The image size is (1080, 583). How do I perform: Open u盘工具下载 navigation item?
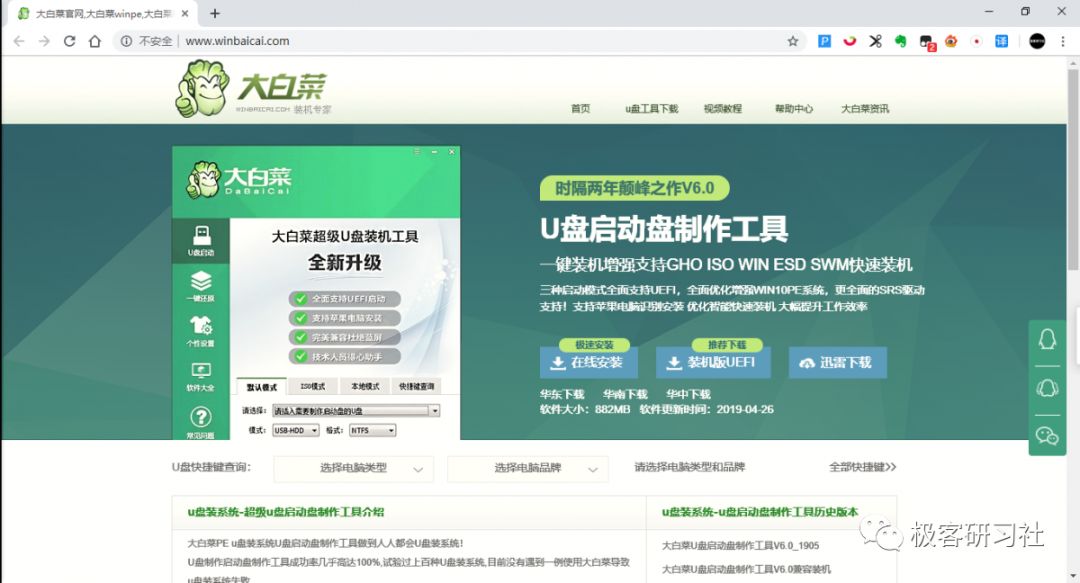652,108
